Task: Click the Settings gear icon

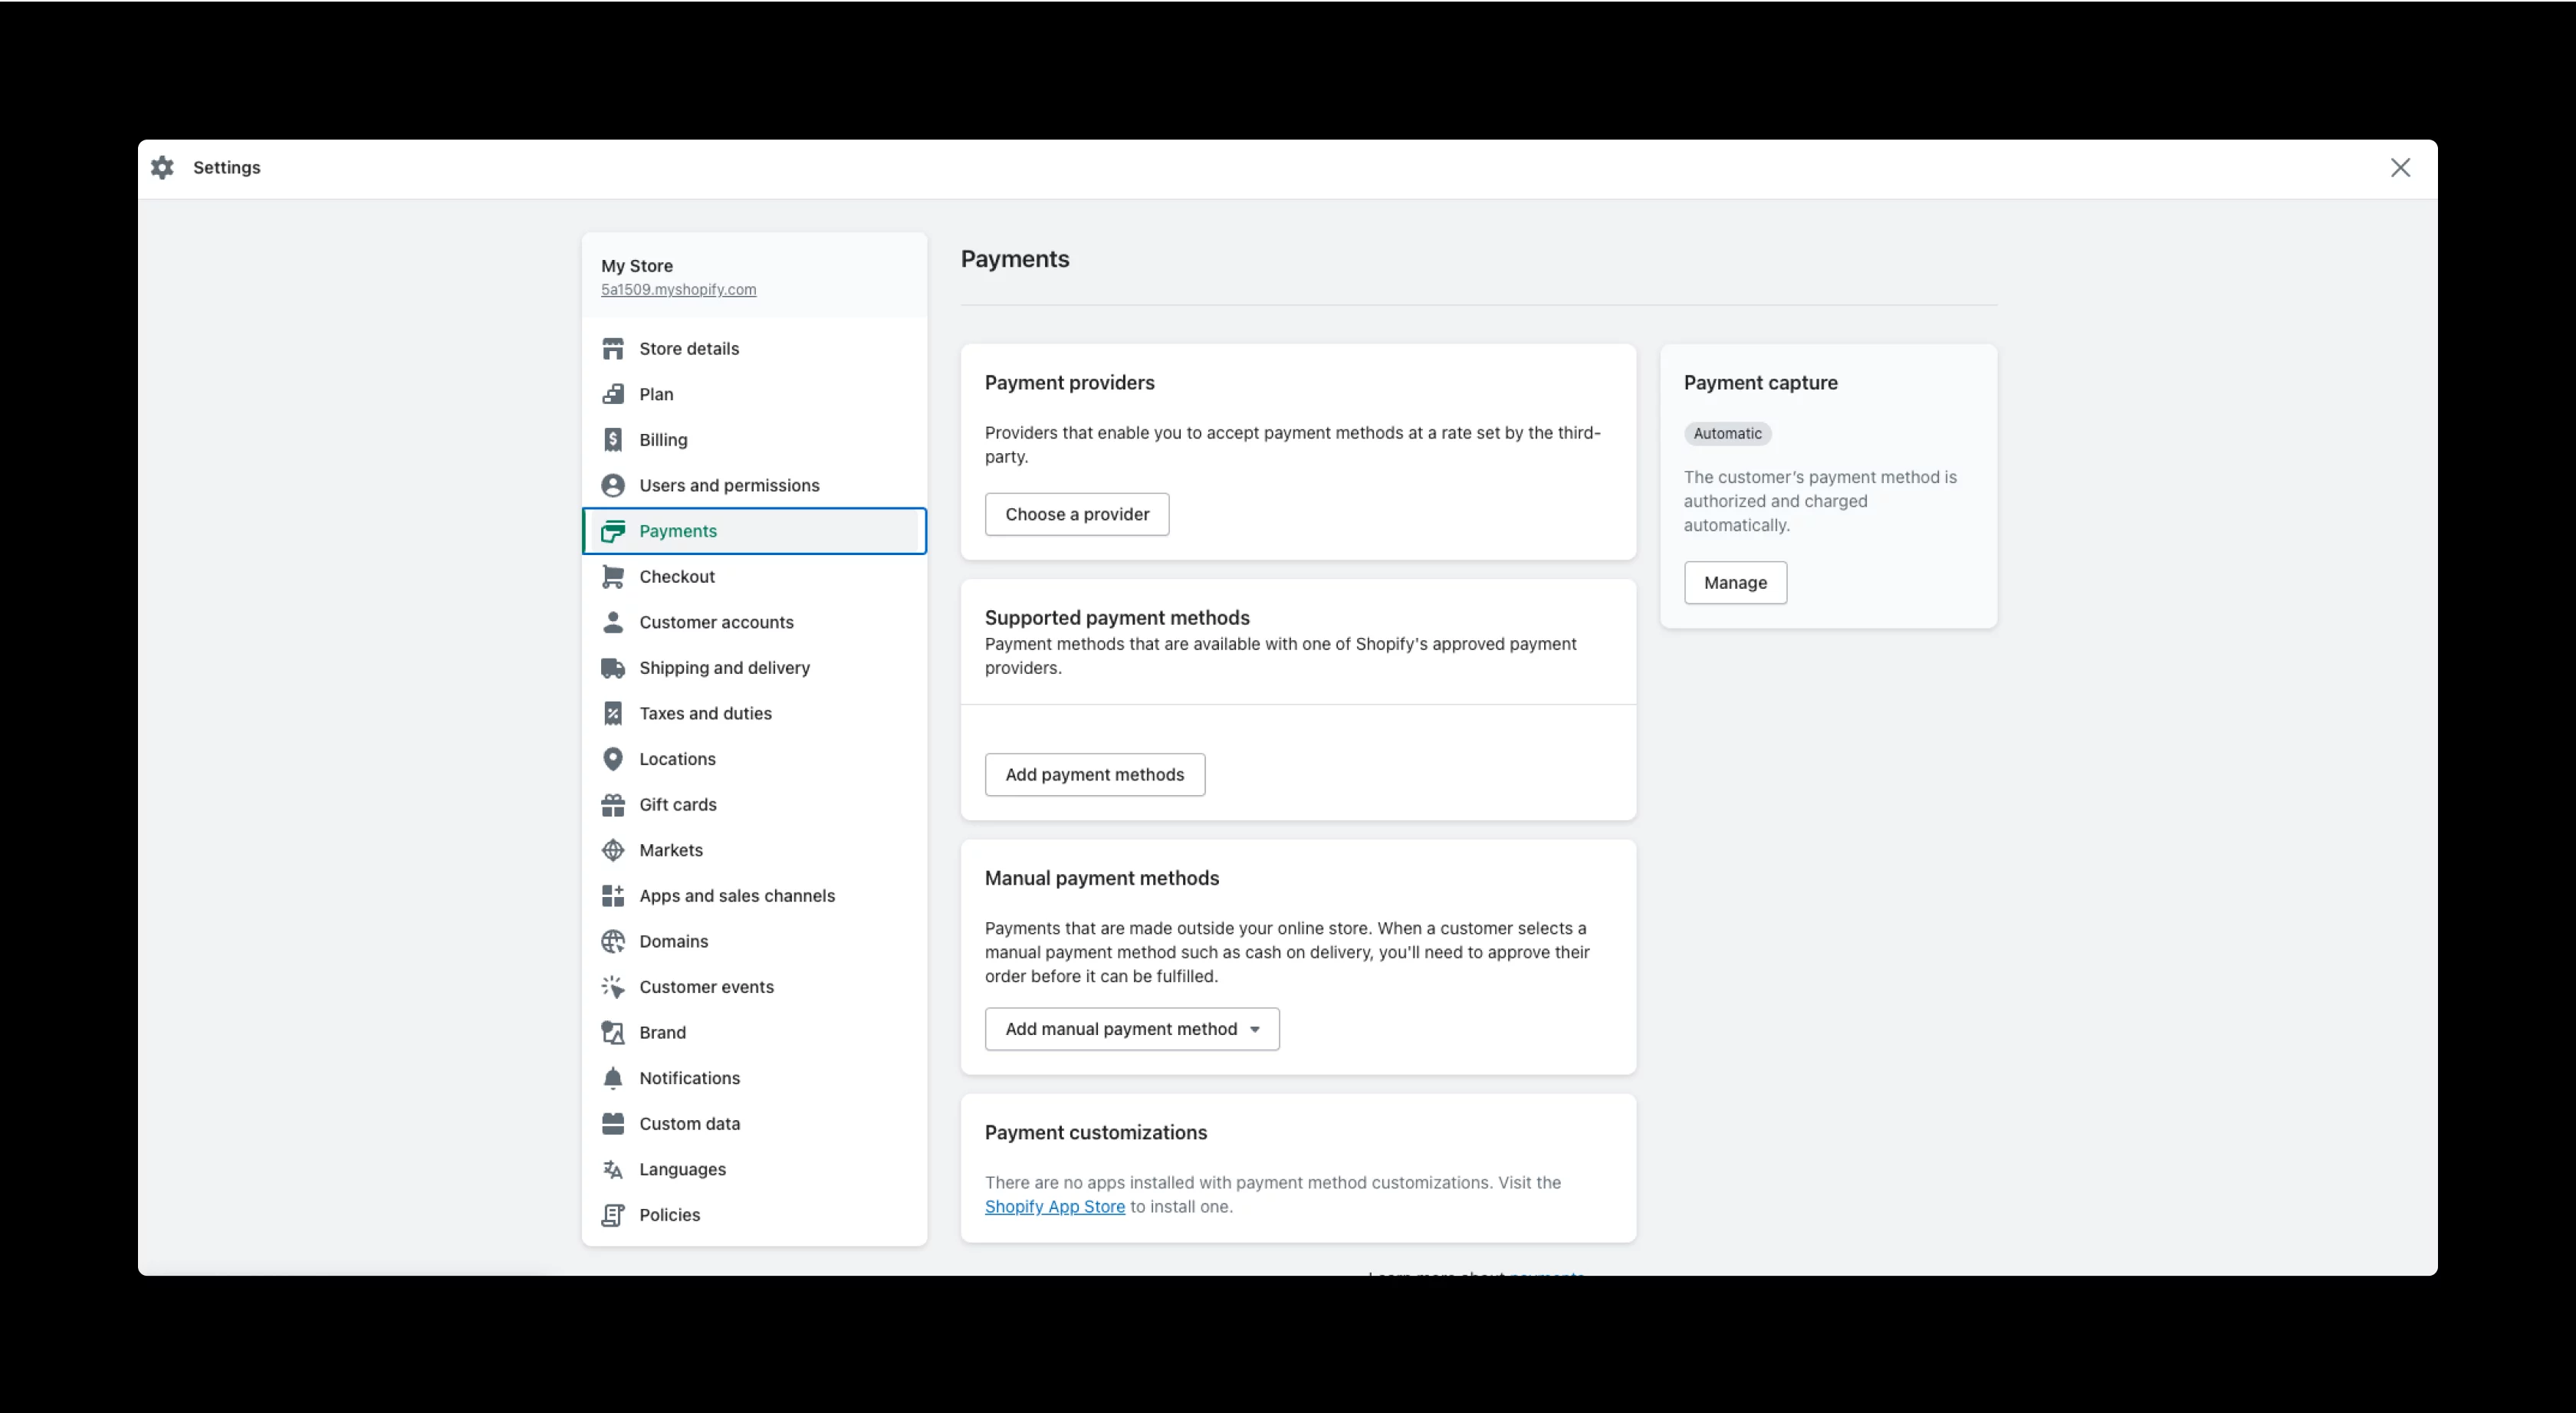Action: click(x=161, y=167)
